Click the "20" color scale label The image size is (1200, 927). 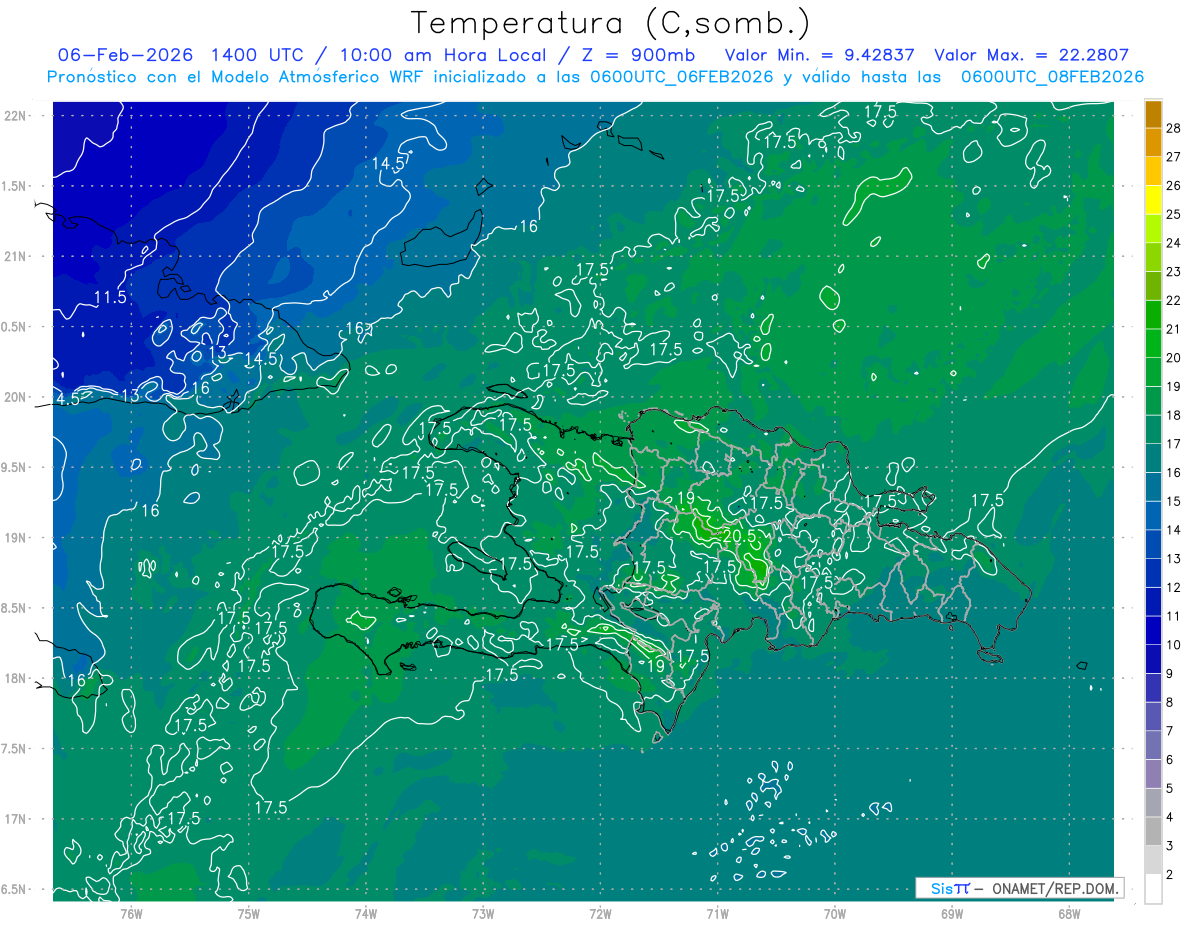(x=1175, y=358)
